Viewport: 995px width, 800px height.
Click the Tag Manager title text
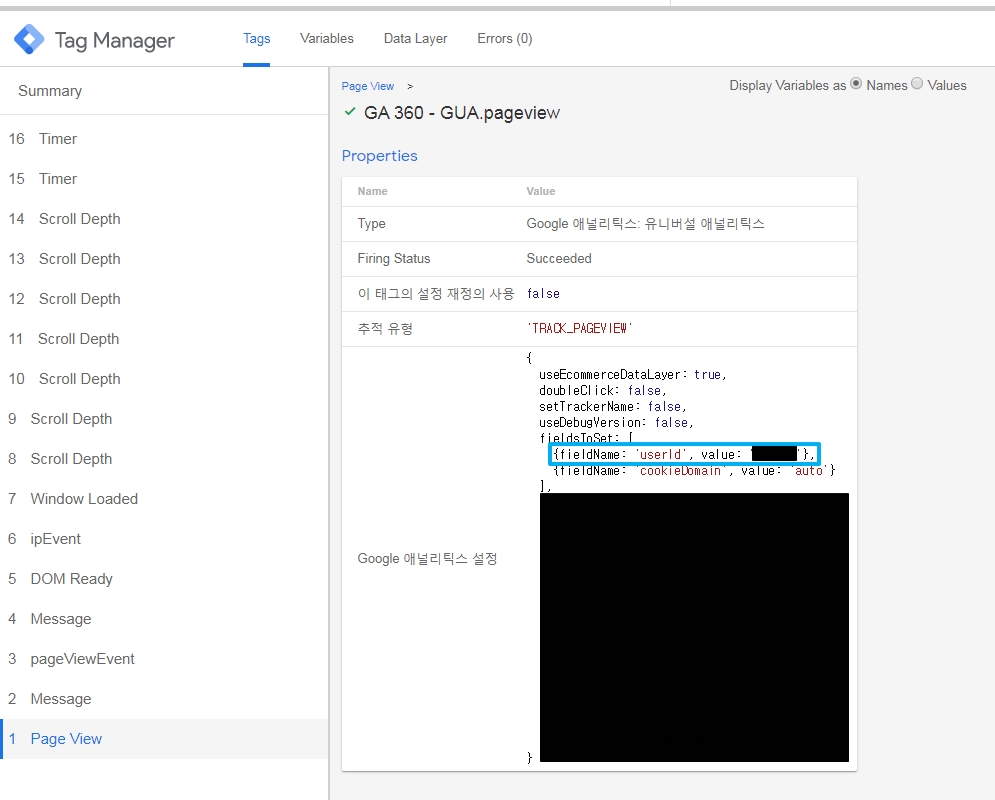(x=114, y=40)
